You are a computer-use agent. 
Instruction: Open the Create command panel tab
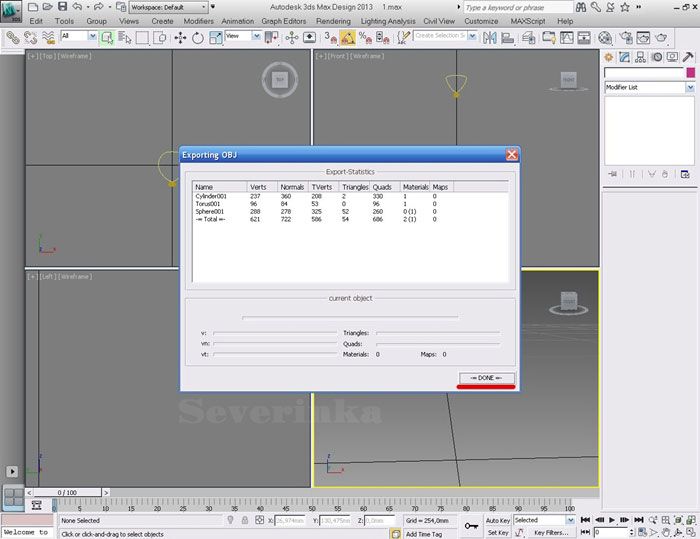tap(610, 57)
